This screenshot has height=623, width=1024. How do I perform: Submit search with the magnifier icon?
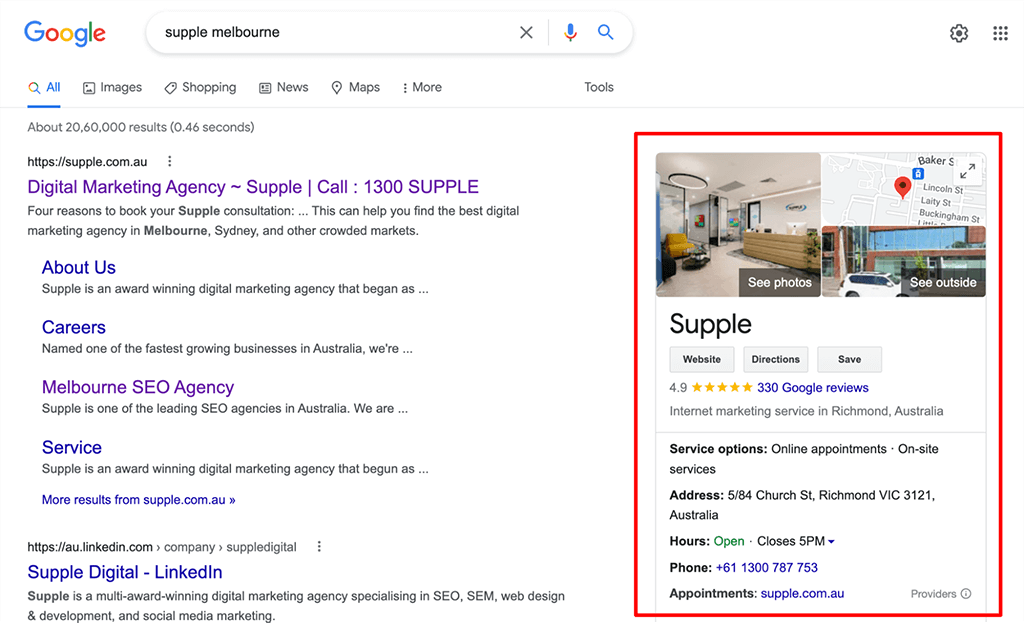[x=605, y=32]
